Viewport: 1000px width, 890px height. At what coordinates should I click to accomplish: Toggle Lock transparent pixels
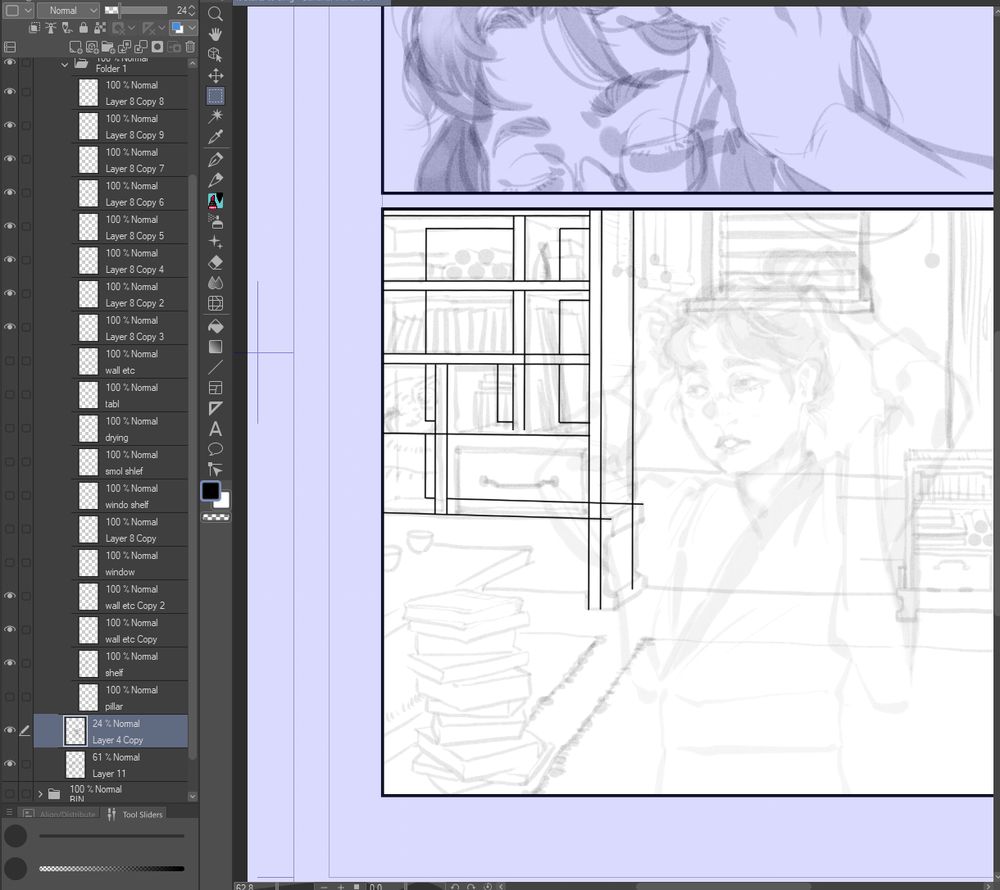click(x=100, y=28)
